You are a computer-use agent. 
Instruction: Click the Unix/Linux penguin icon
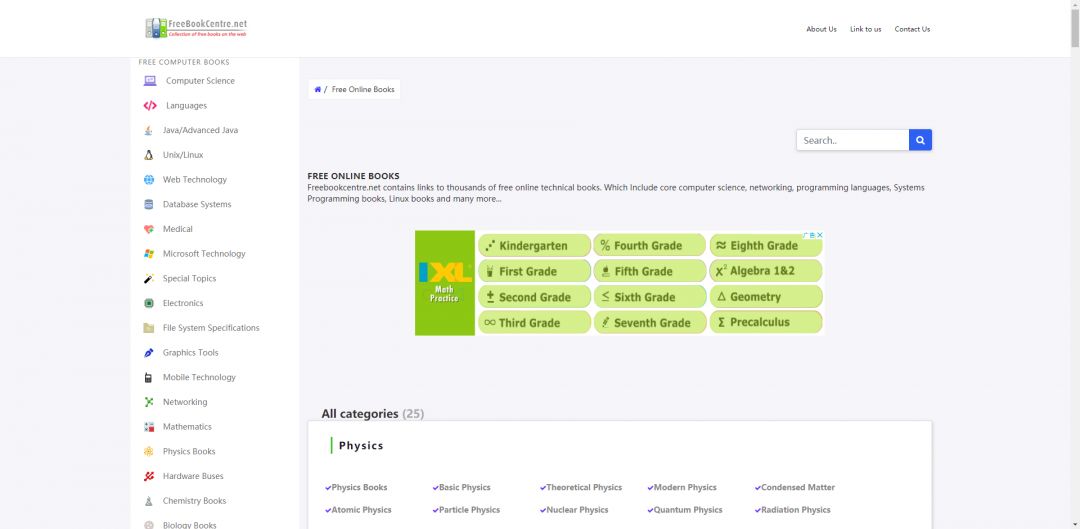pyautogui.click(x=149, y=155)
